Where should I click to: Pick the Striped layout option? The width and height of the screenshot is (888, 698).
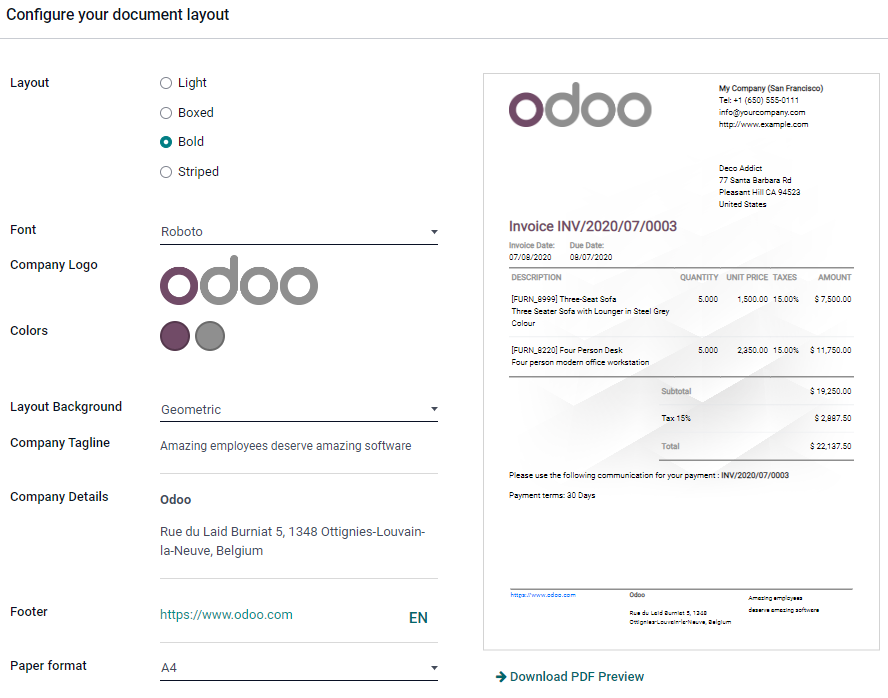[166, 172]
